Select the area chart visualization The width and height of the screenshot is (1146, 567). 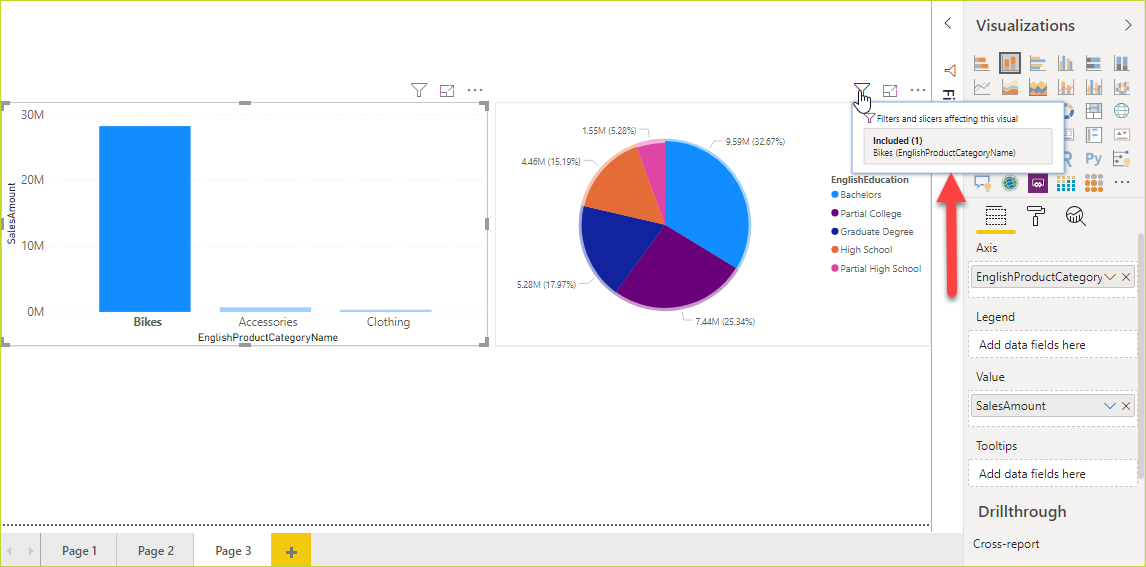[1010, 87]
